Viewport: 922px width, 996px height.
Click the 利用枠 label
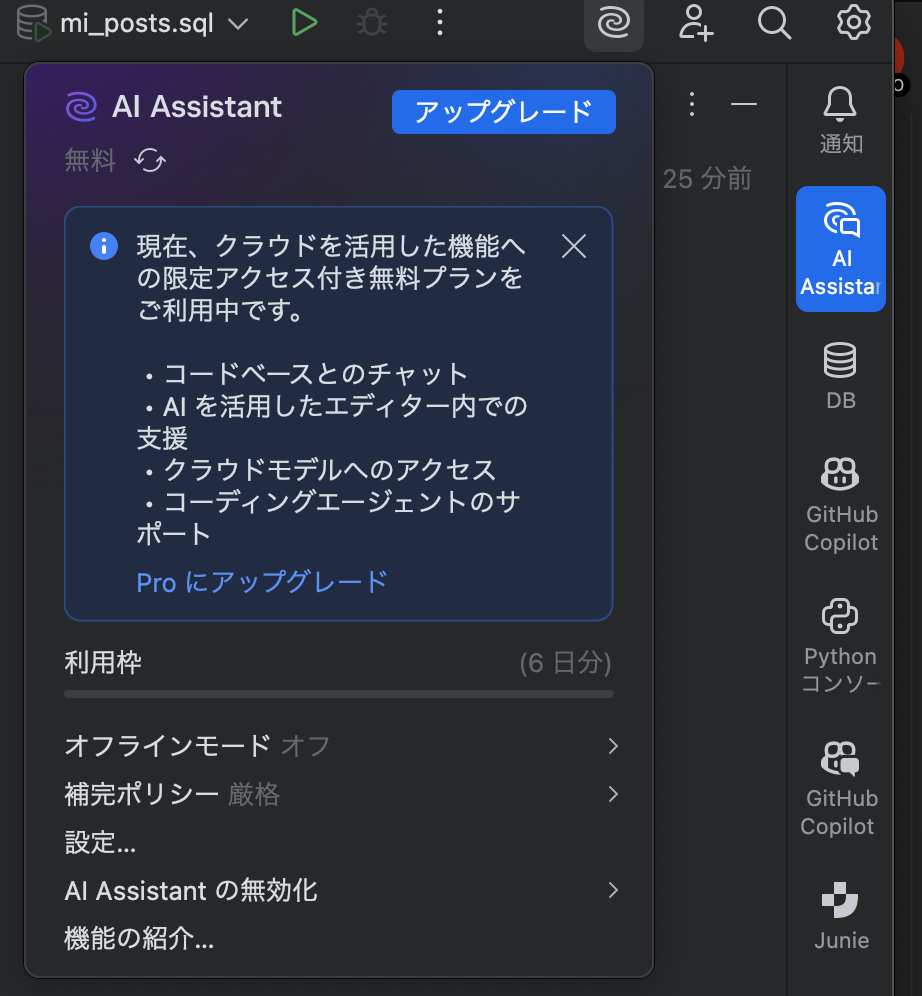103,663
